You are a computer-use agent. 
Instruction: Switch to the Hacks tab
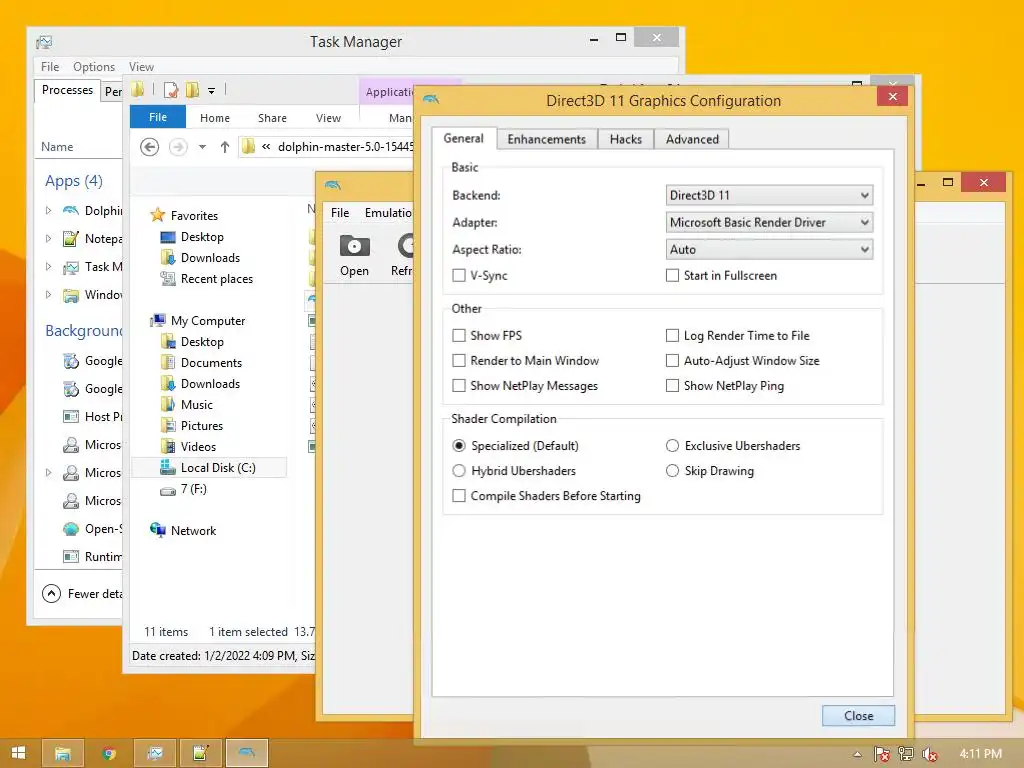tap(626, 139)
